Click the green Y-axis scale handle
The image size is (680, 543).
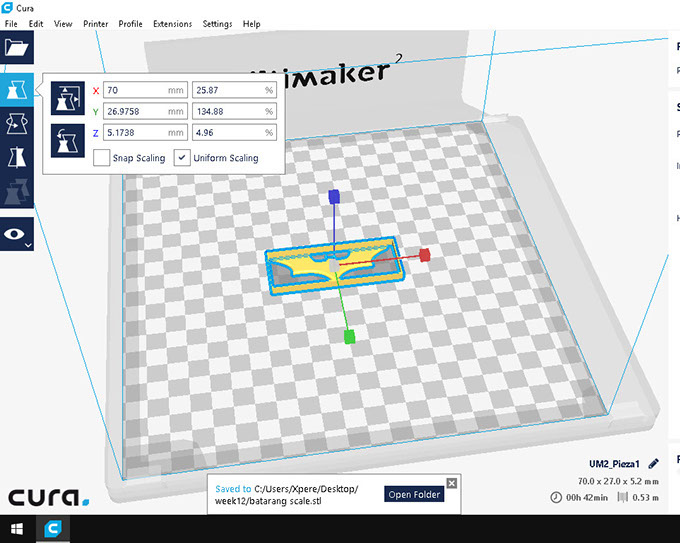[349, 337]
